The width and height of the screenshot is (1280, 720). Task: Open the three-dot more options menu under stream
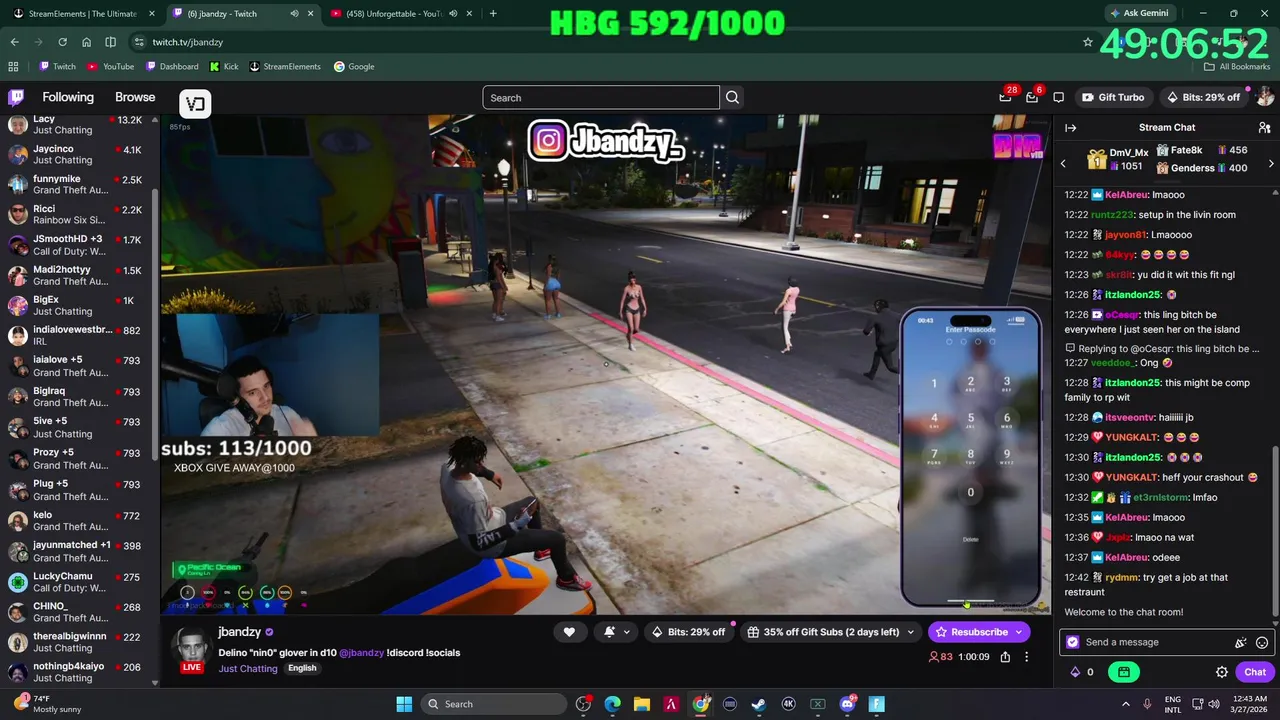point(1026,657)
